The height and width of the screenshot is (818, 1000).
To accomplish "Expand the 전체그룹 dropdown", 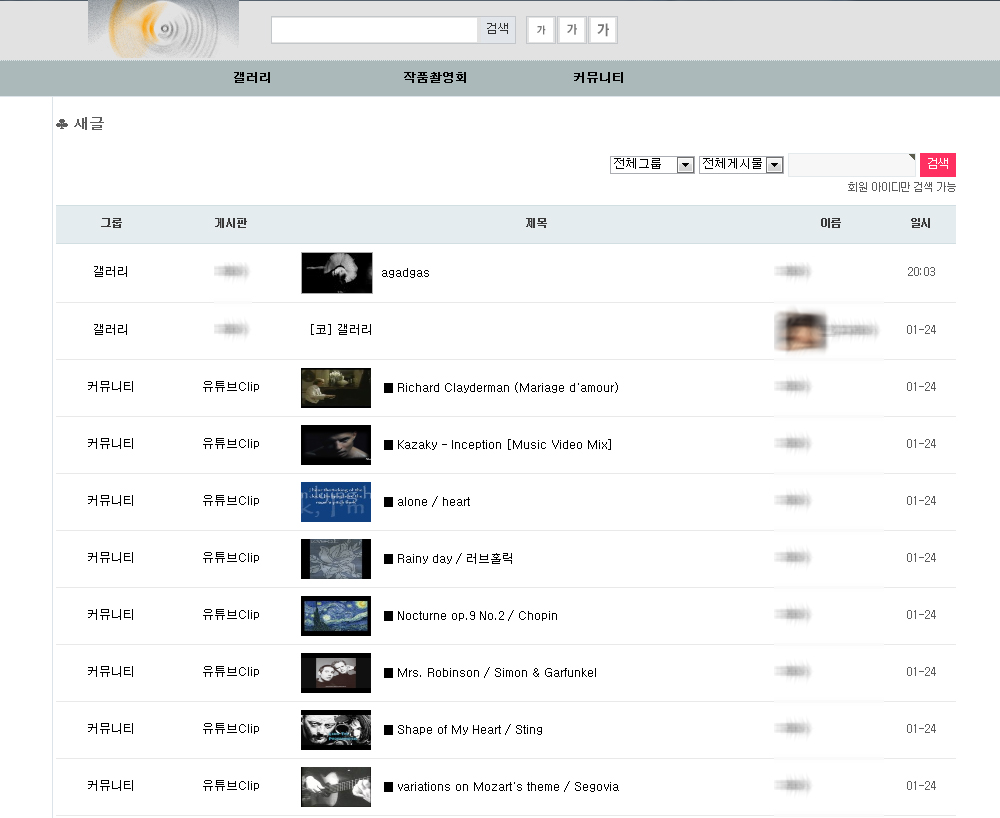I will [x=652, y=164].
